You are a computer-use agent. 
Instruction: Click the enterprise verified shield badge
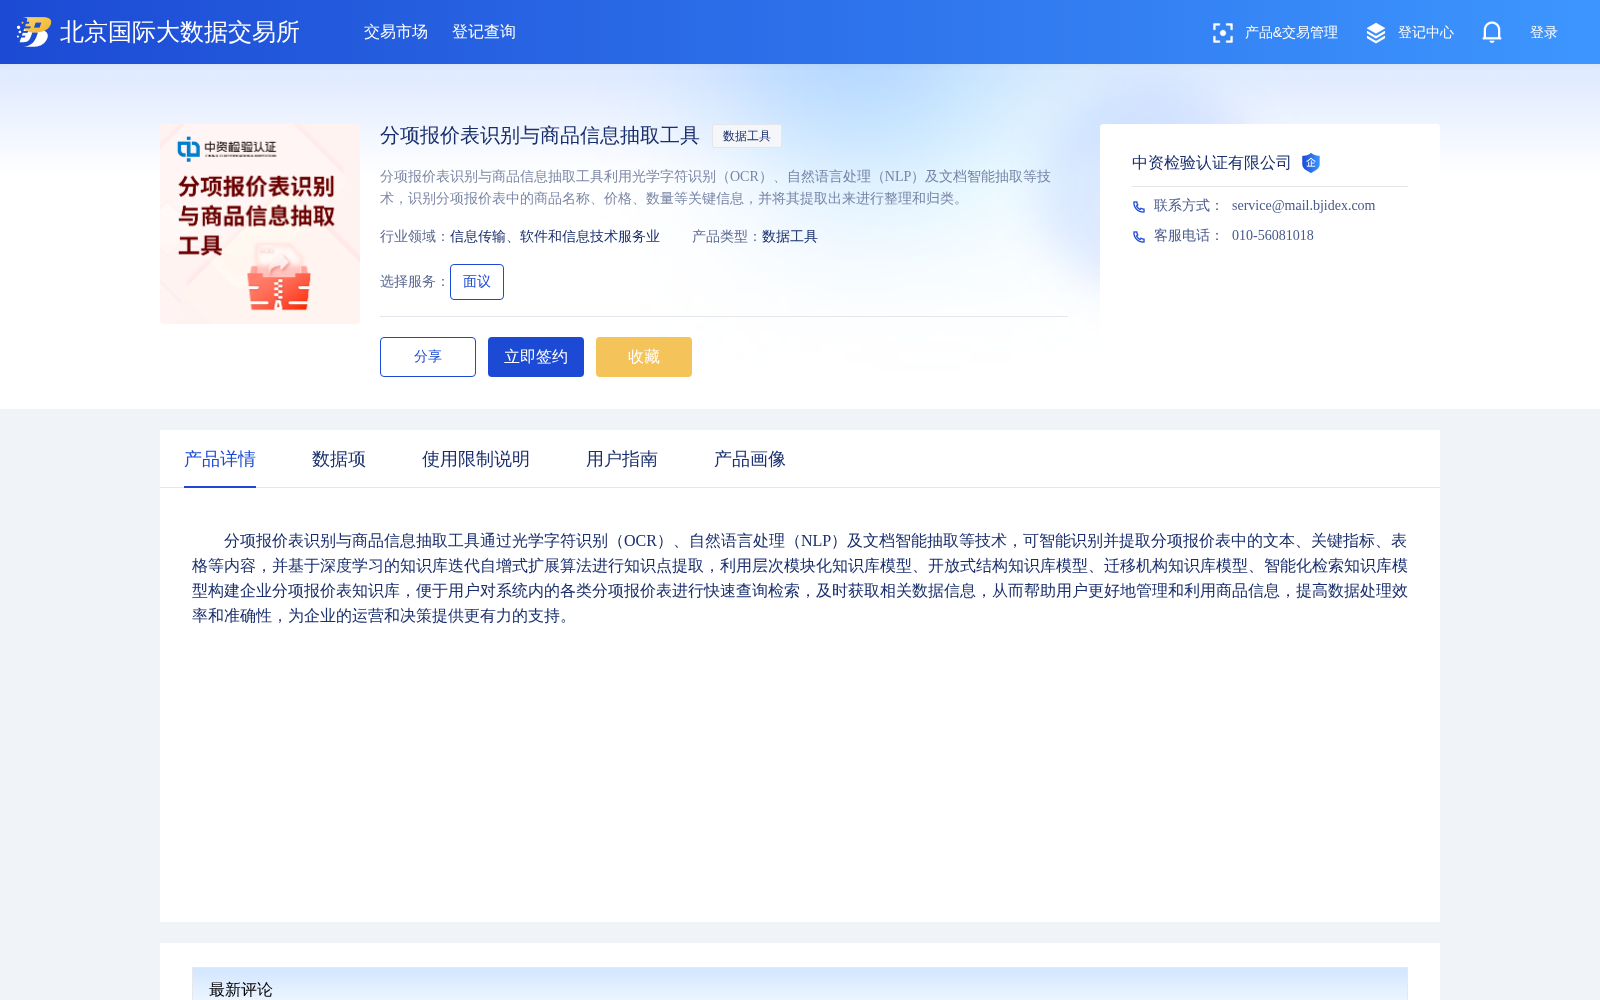1311,163
